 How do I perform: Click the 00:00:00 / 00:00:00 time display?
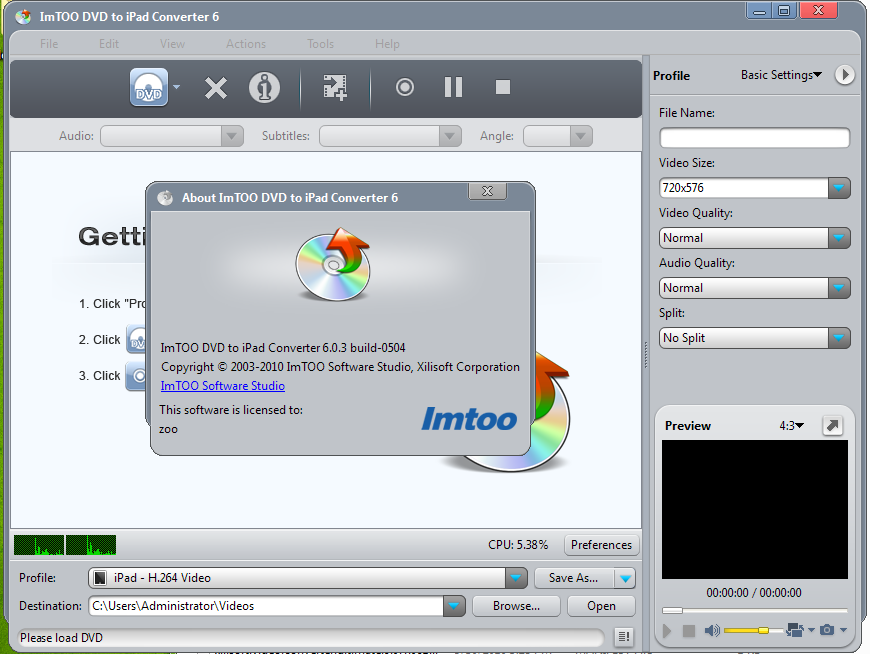754,592
